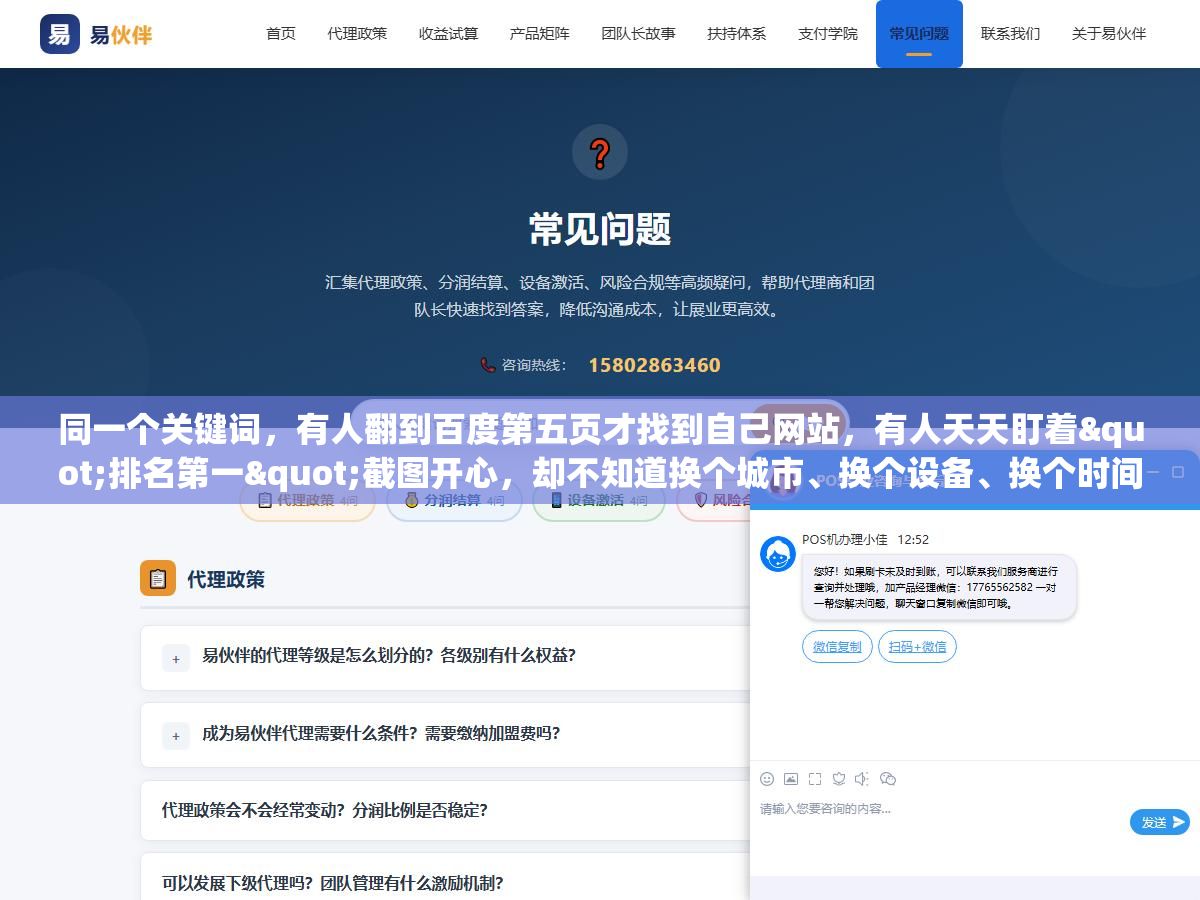Screen dimensions: 1200x900
Task: Click the screenshot capture icon in chat
Action: (815, 779)
